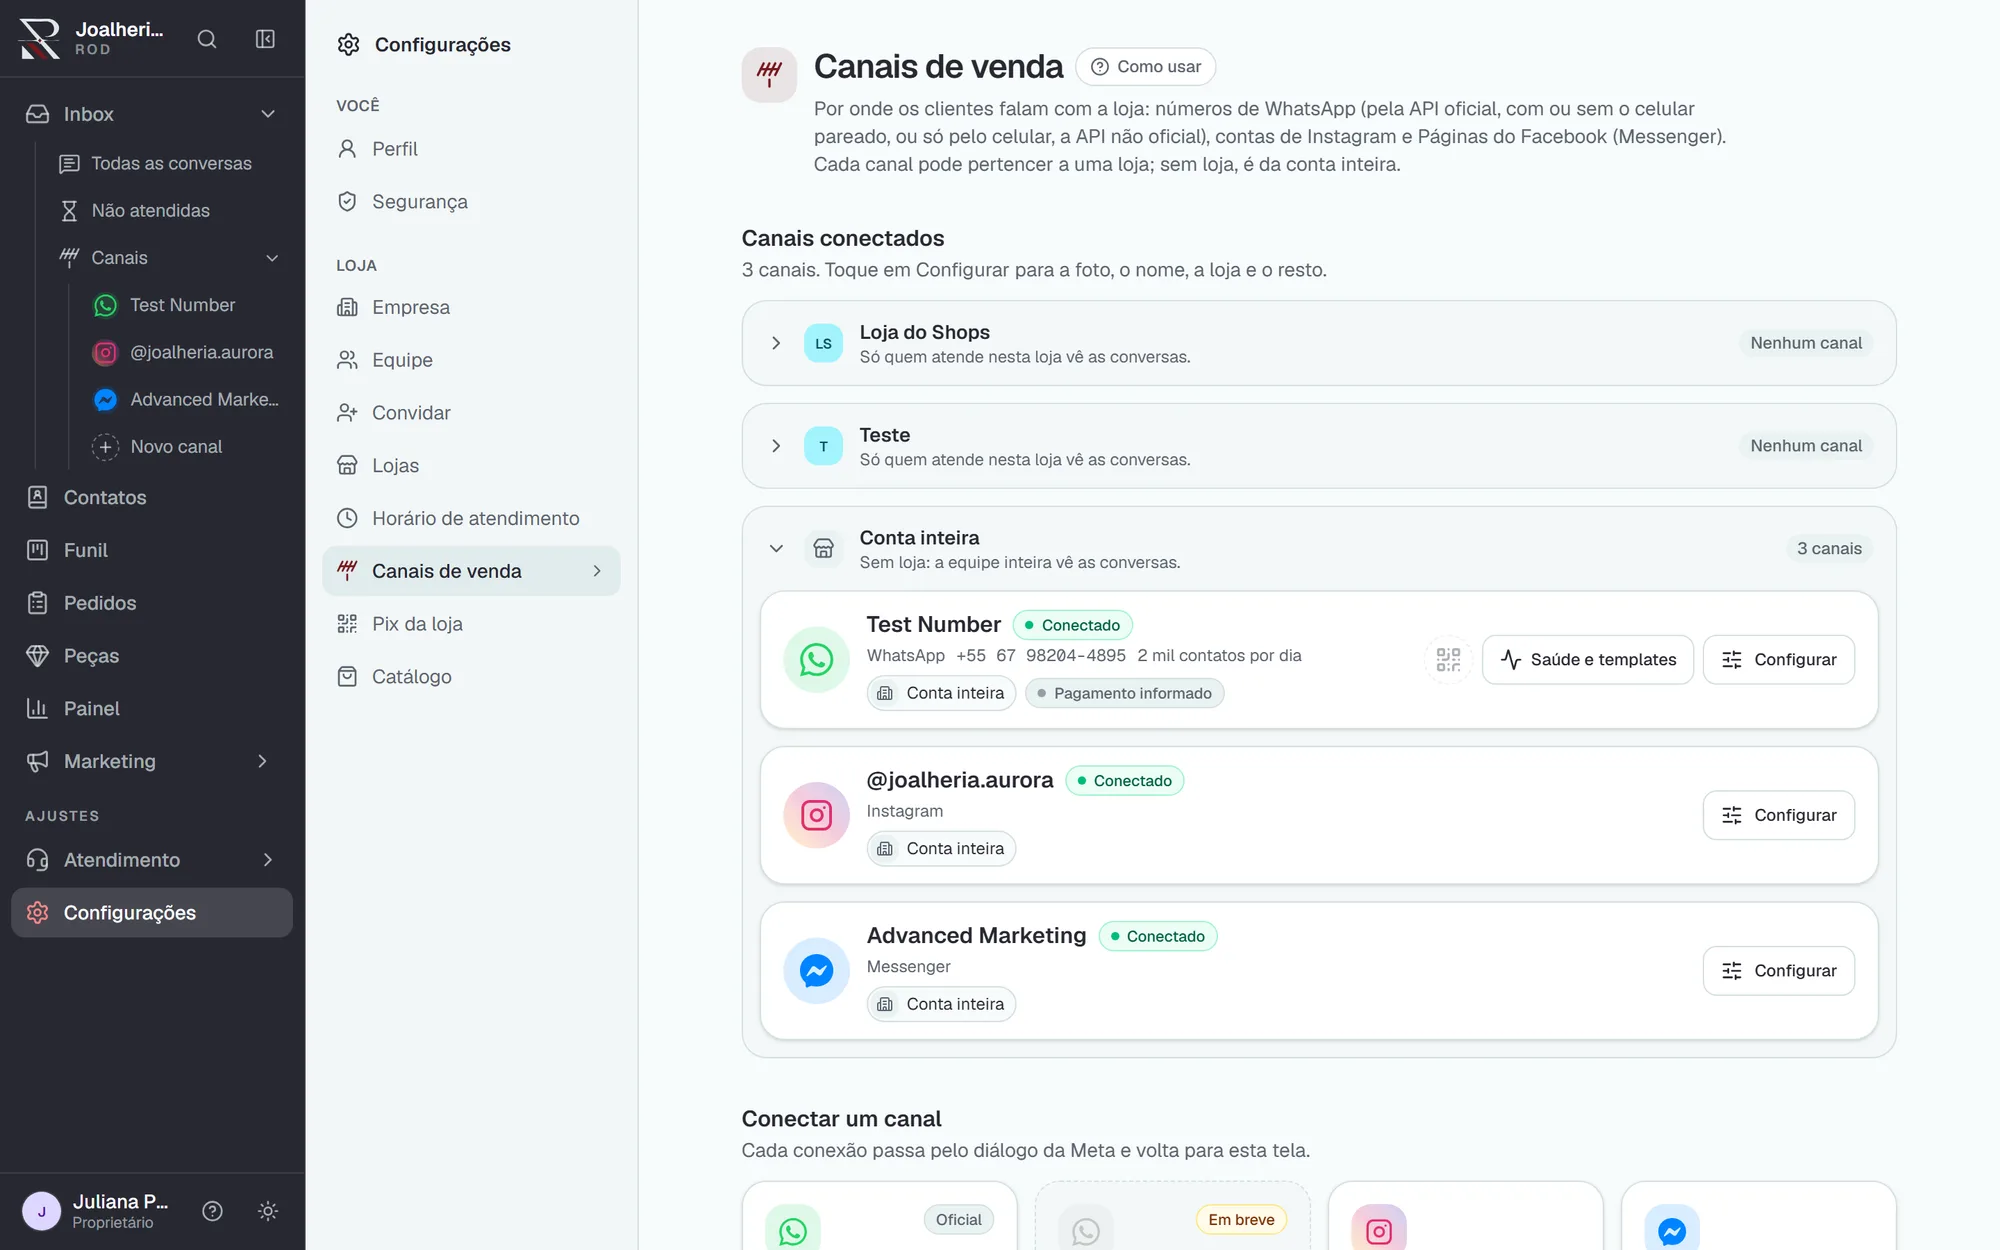Click the Pagamento informado badge
2000x1250 pixels.
(x=1124, y=693)
